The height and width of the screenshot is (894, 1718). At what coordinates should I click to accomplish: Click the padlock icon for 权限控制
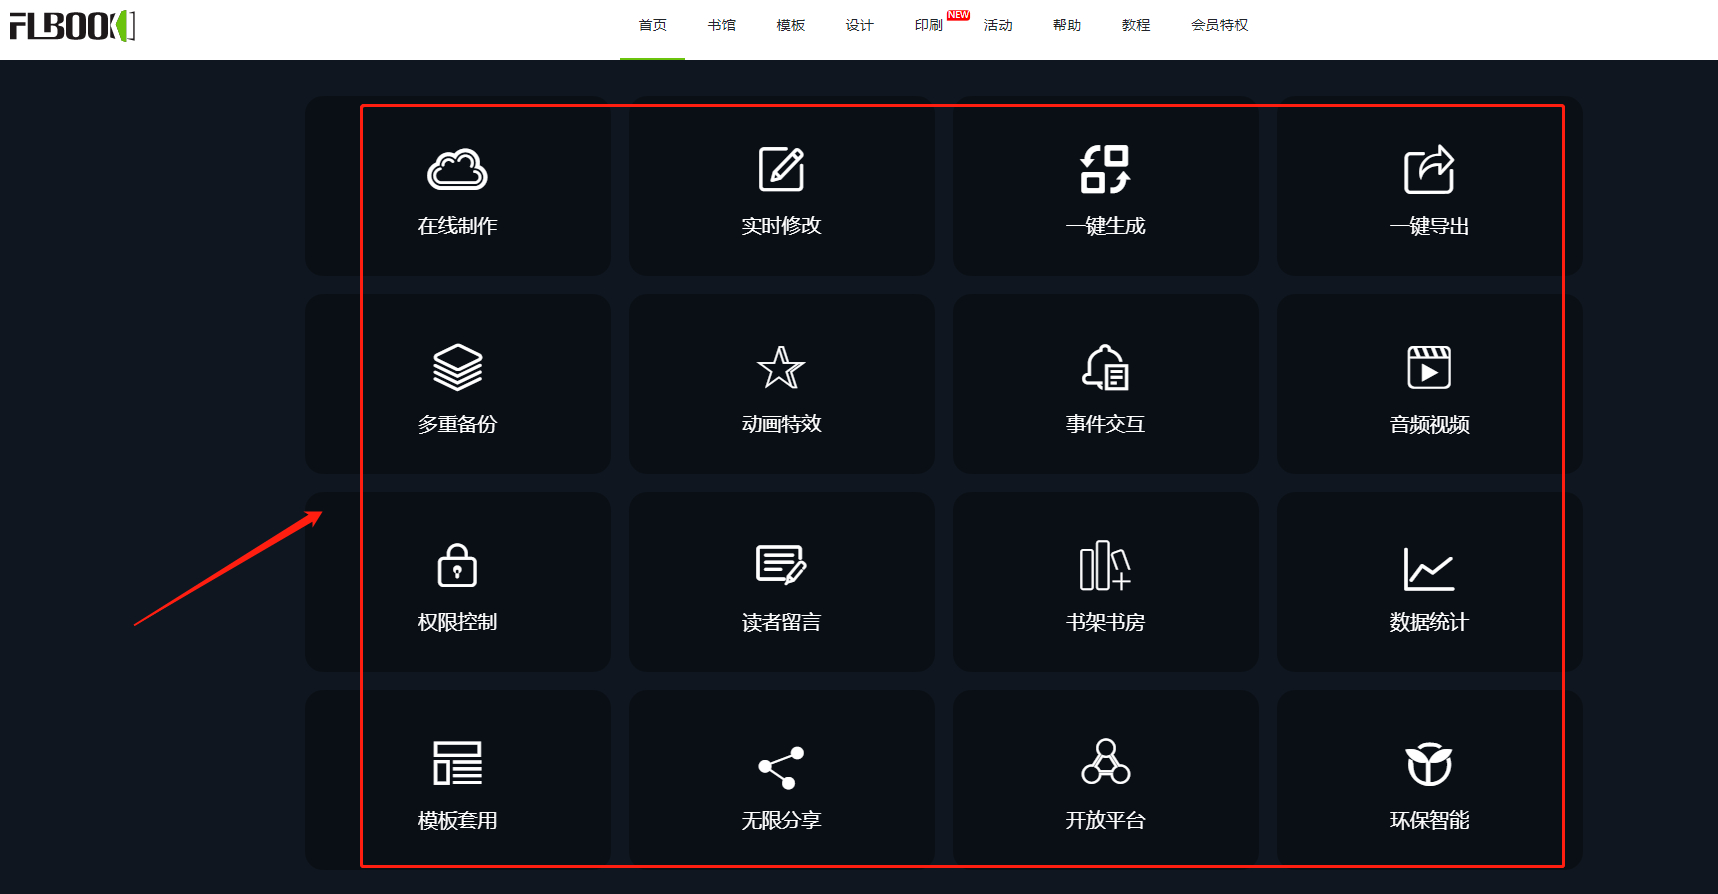coord(457,565)
